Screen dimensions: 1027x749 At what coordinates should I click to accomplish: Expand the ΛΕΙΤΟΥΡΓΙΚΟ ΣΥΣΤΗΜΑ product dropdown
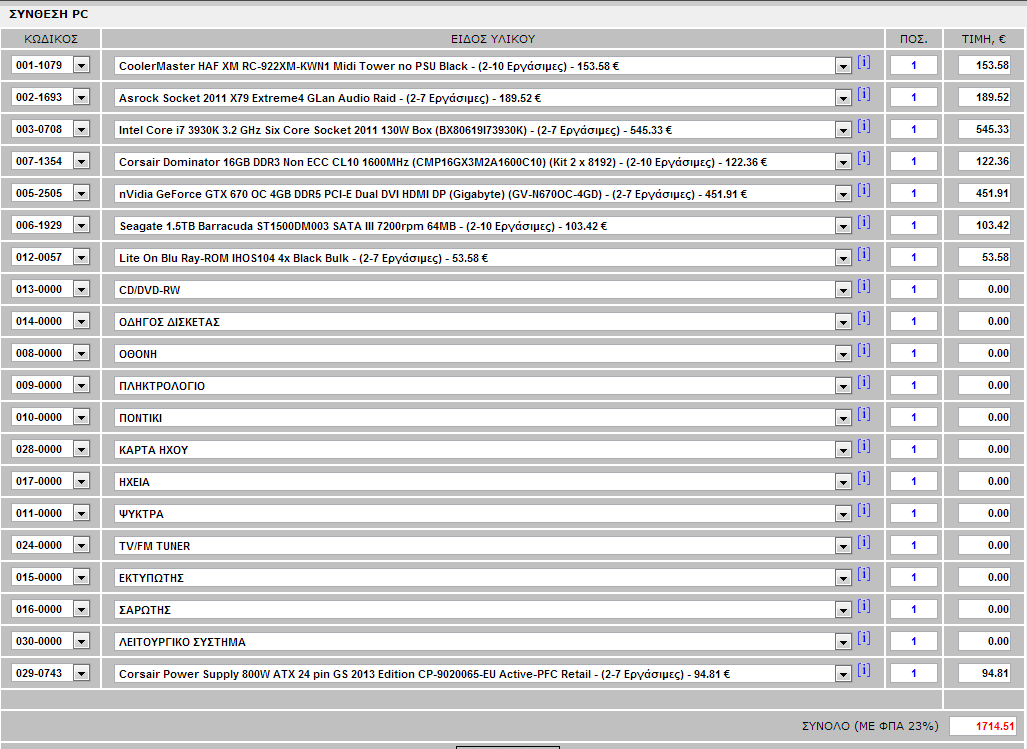(843, 642)
